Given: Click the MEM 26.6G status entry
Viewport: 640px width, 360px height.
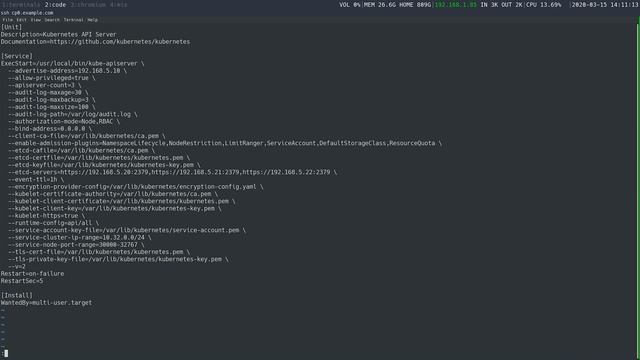Looking at the screenshot, I should tap(380, 5).
